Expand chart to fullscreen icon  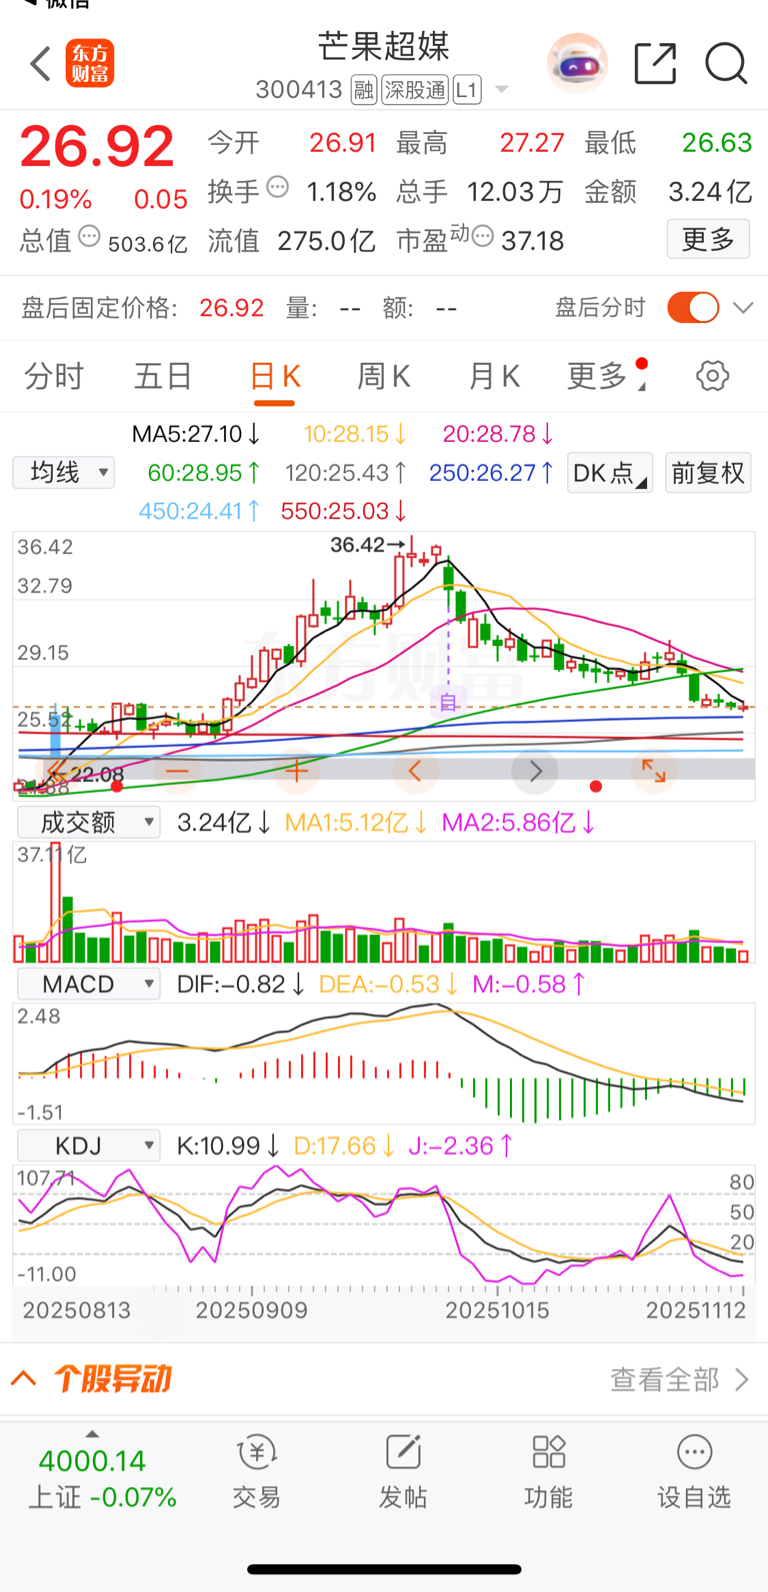pyautogui.click(x=654, y=771)
